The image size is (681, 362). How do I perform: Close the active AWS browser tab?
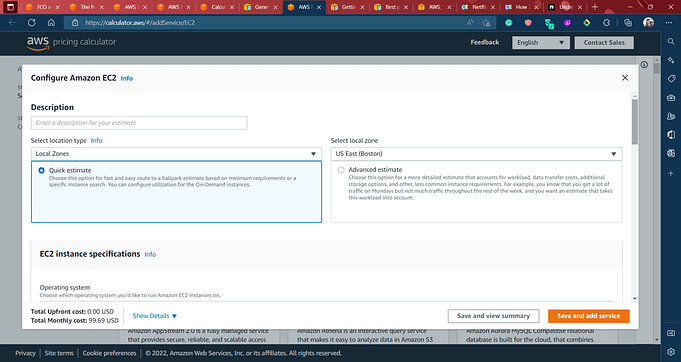318,7
